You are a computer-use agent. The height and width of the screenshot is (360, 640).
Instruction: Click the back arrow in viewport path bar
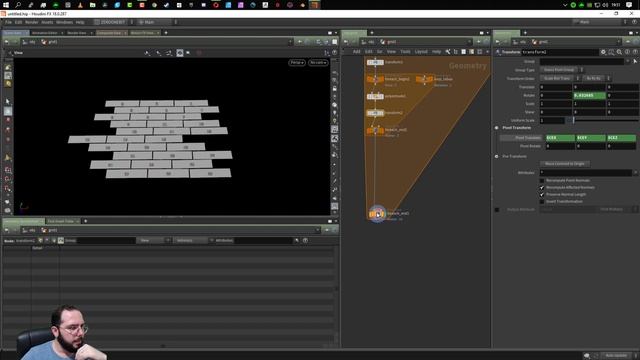7,42
